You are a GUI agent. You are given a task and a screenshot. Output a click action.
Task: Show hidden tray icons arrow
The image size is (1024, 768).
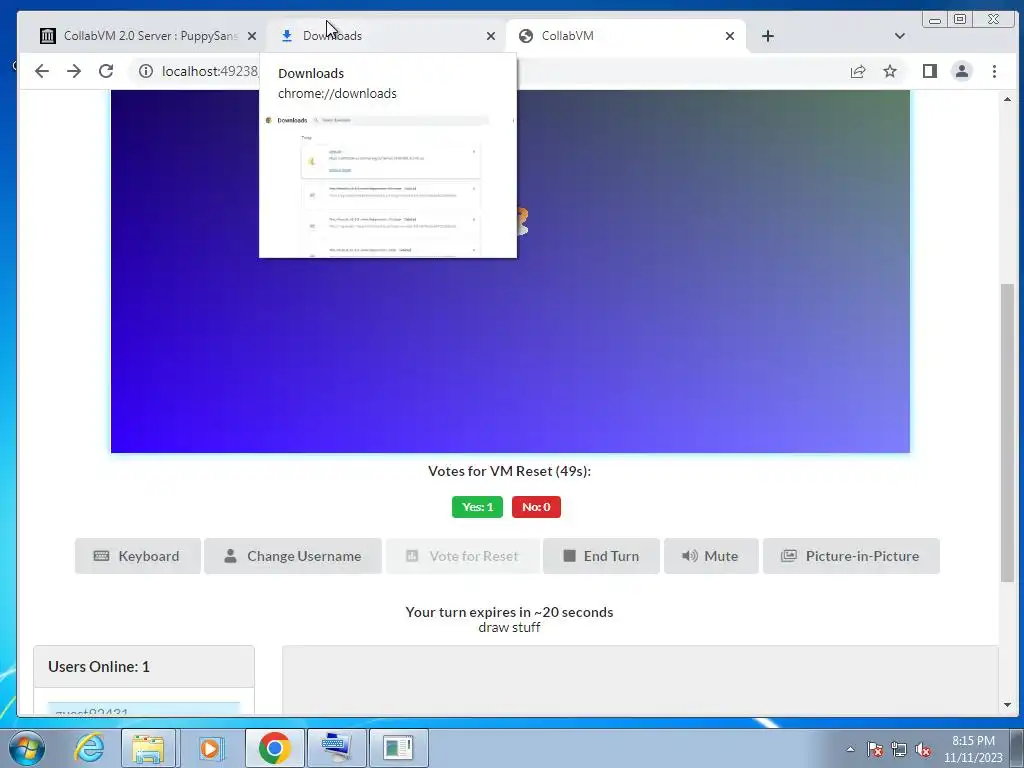850,749
